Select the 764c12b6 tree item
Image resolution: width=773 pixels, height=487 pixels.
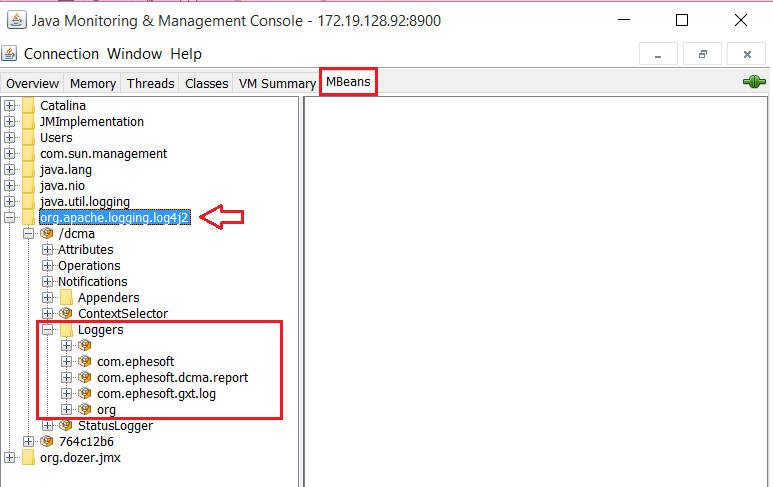point(86,442)
